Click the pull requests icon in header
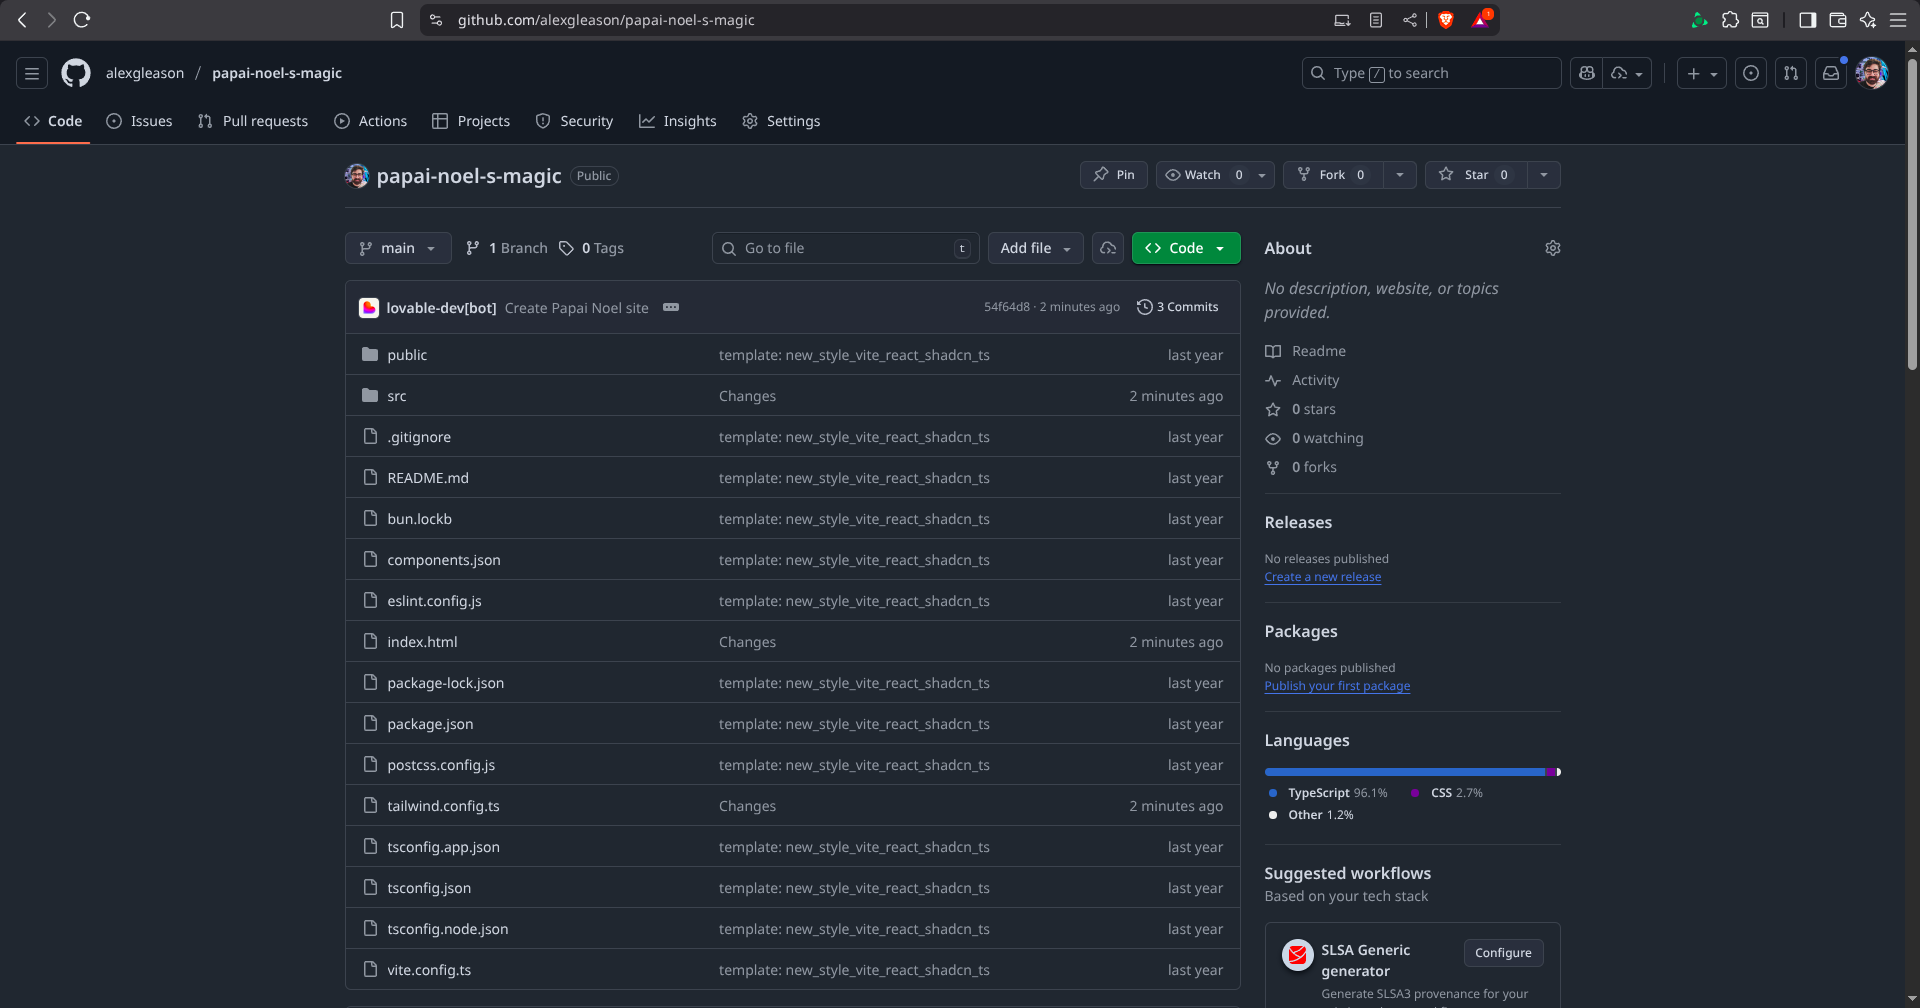This screenshot has width=1920, height=1008. point(1790,73)
